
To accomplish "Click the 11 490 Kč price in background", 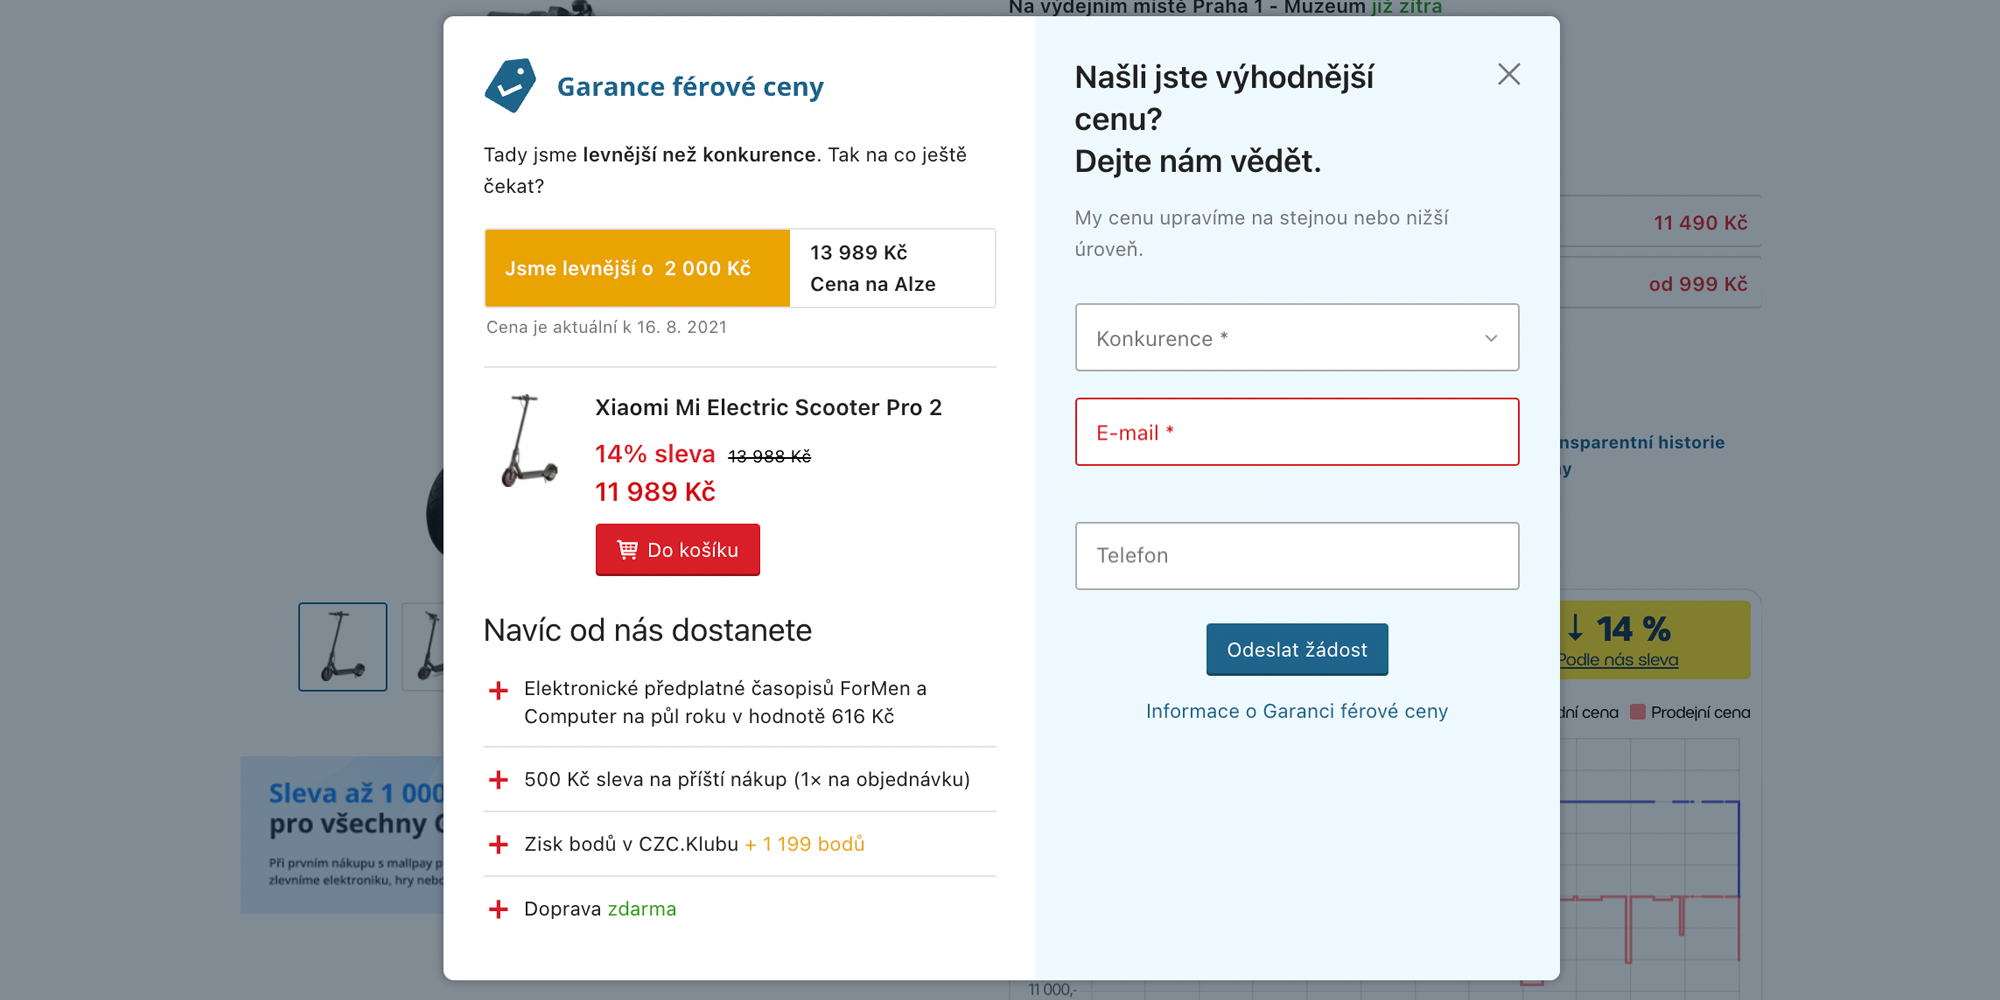I will tap(1700, 223).
